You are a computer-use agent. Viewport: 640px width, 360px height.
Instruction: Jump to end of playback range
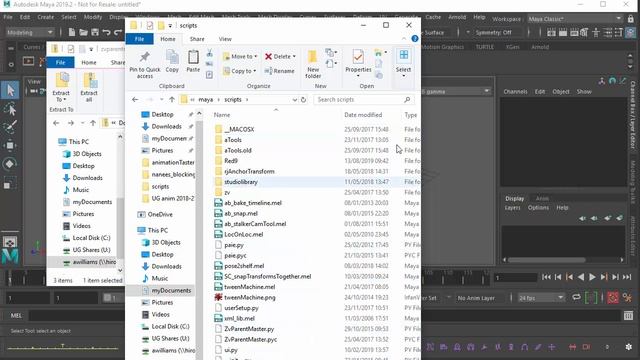(627, 277)
